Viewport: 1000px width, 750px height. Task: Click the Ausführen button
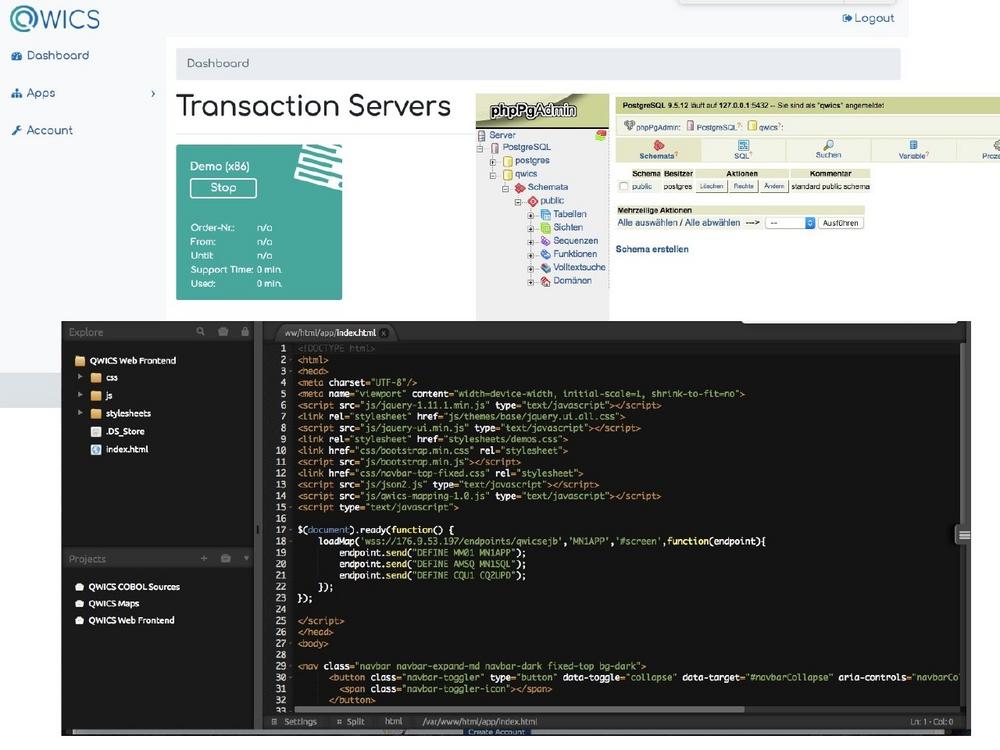point(841,223)
